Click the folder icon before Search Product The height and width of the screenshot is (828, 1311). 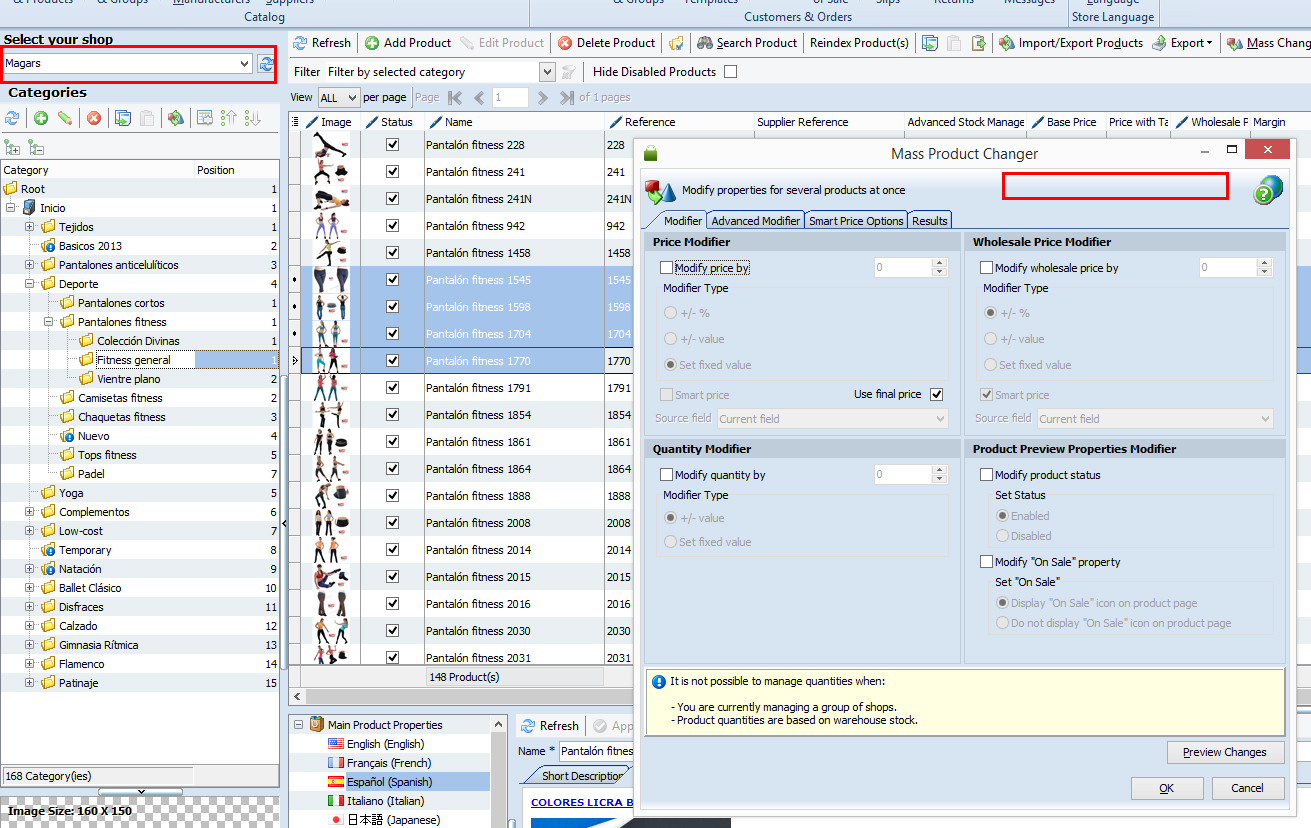point(677,43)
